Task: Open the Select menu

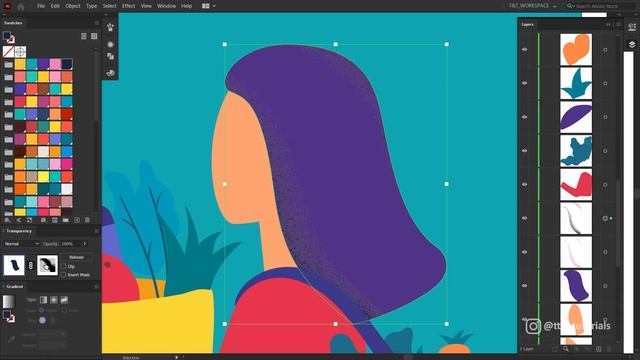Action: click(109, 6)
